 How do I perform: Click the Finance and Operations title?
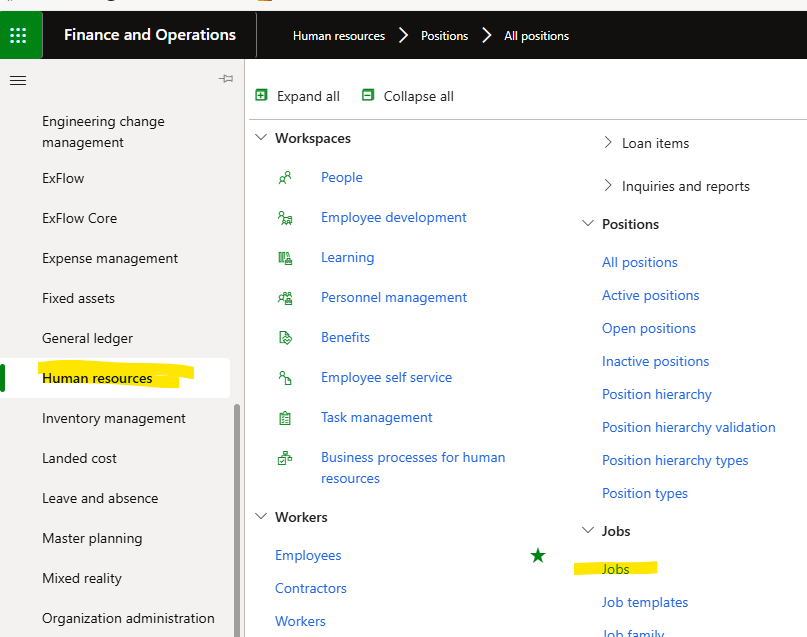click(x=150, y=34)
